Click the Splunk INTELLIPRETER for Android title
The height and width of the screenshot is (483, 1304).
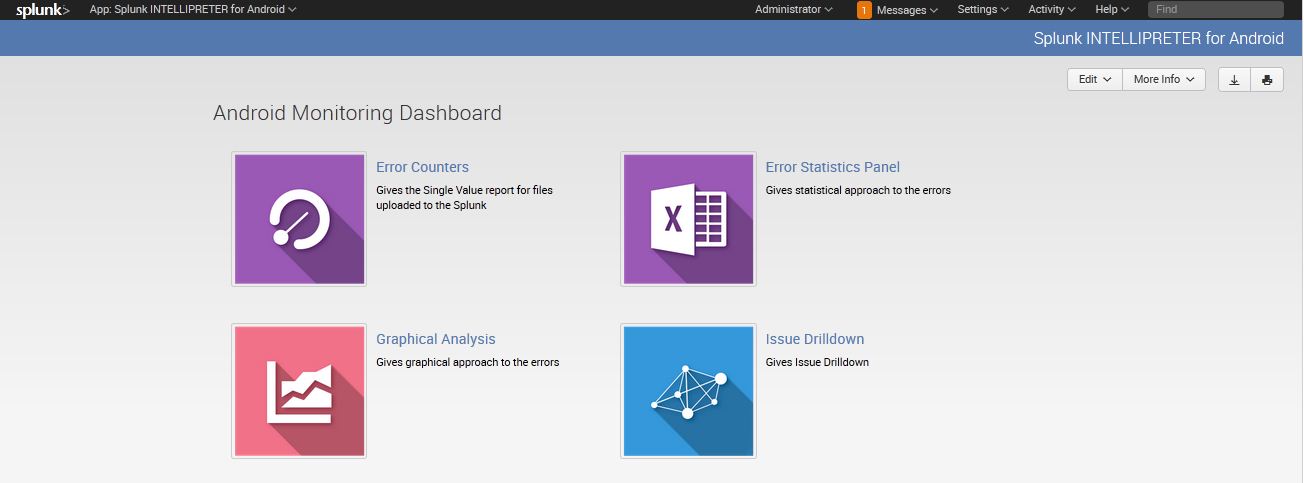1158,38
